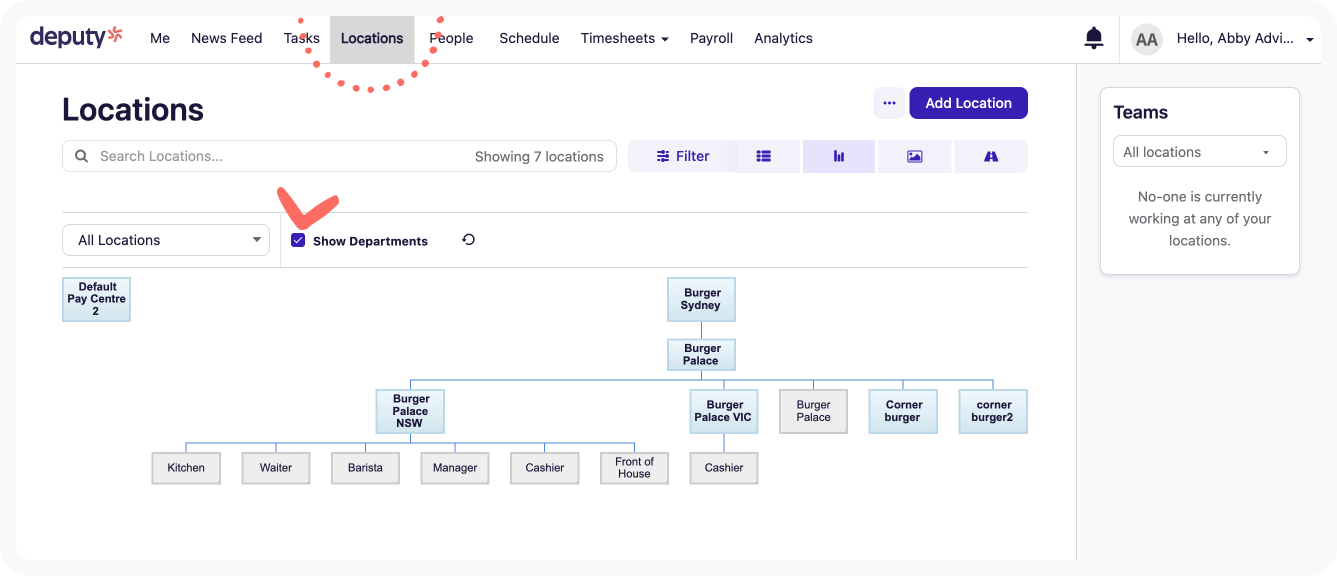
Task: Open the map road view icon
Action: coord(991,156)
